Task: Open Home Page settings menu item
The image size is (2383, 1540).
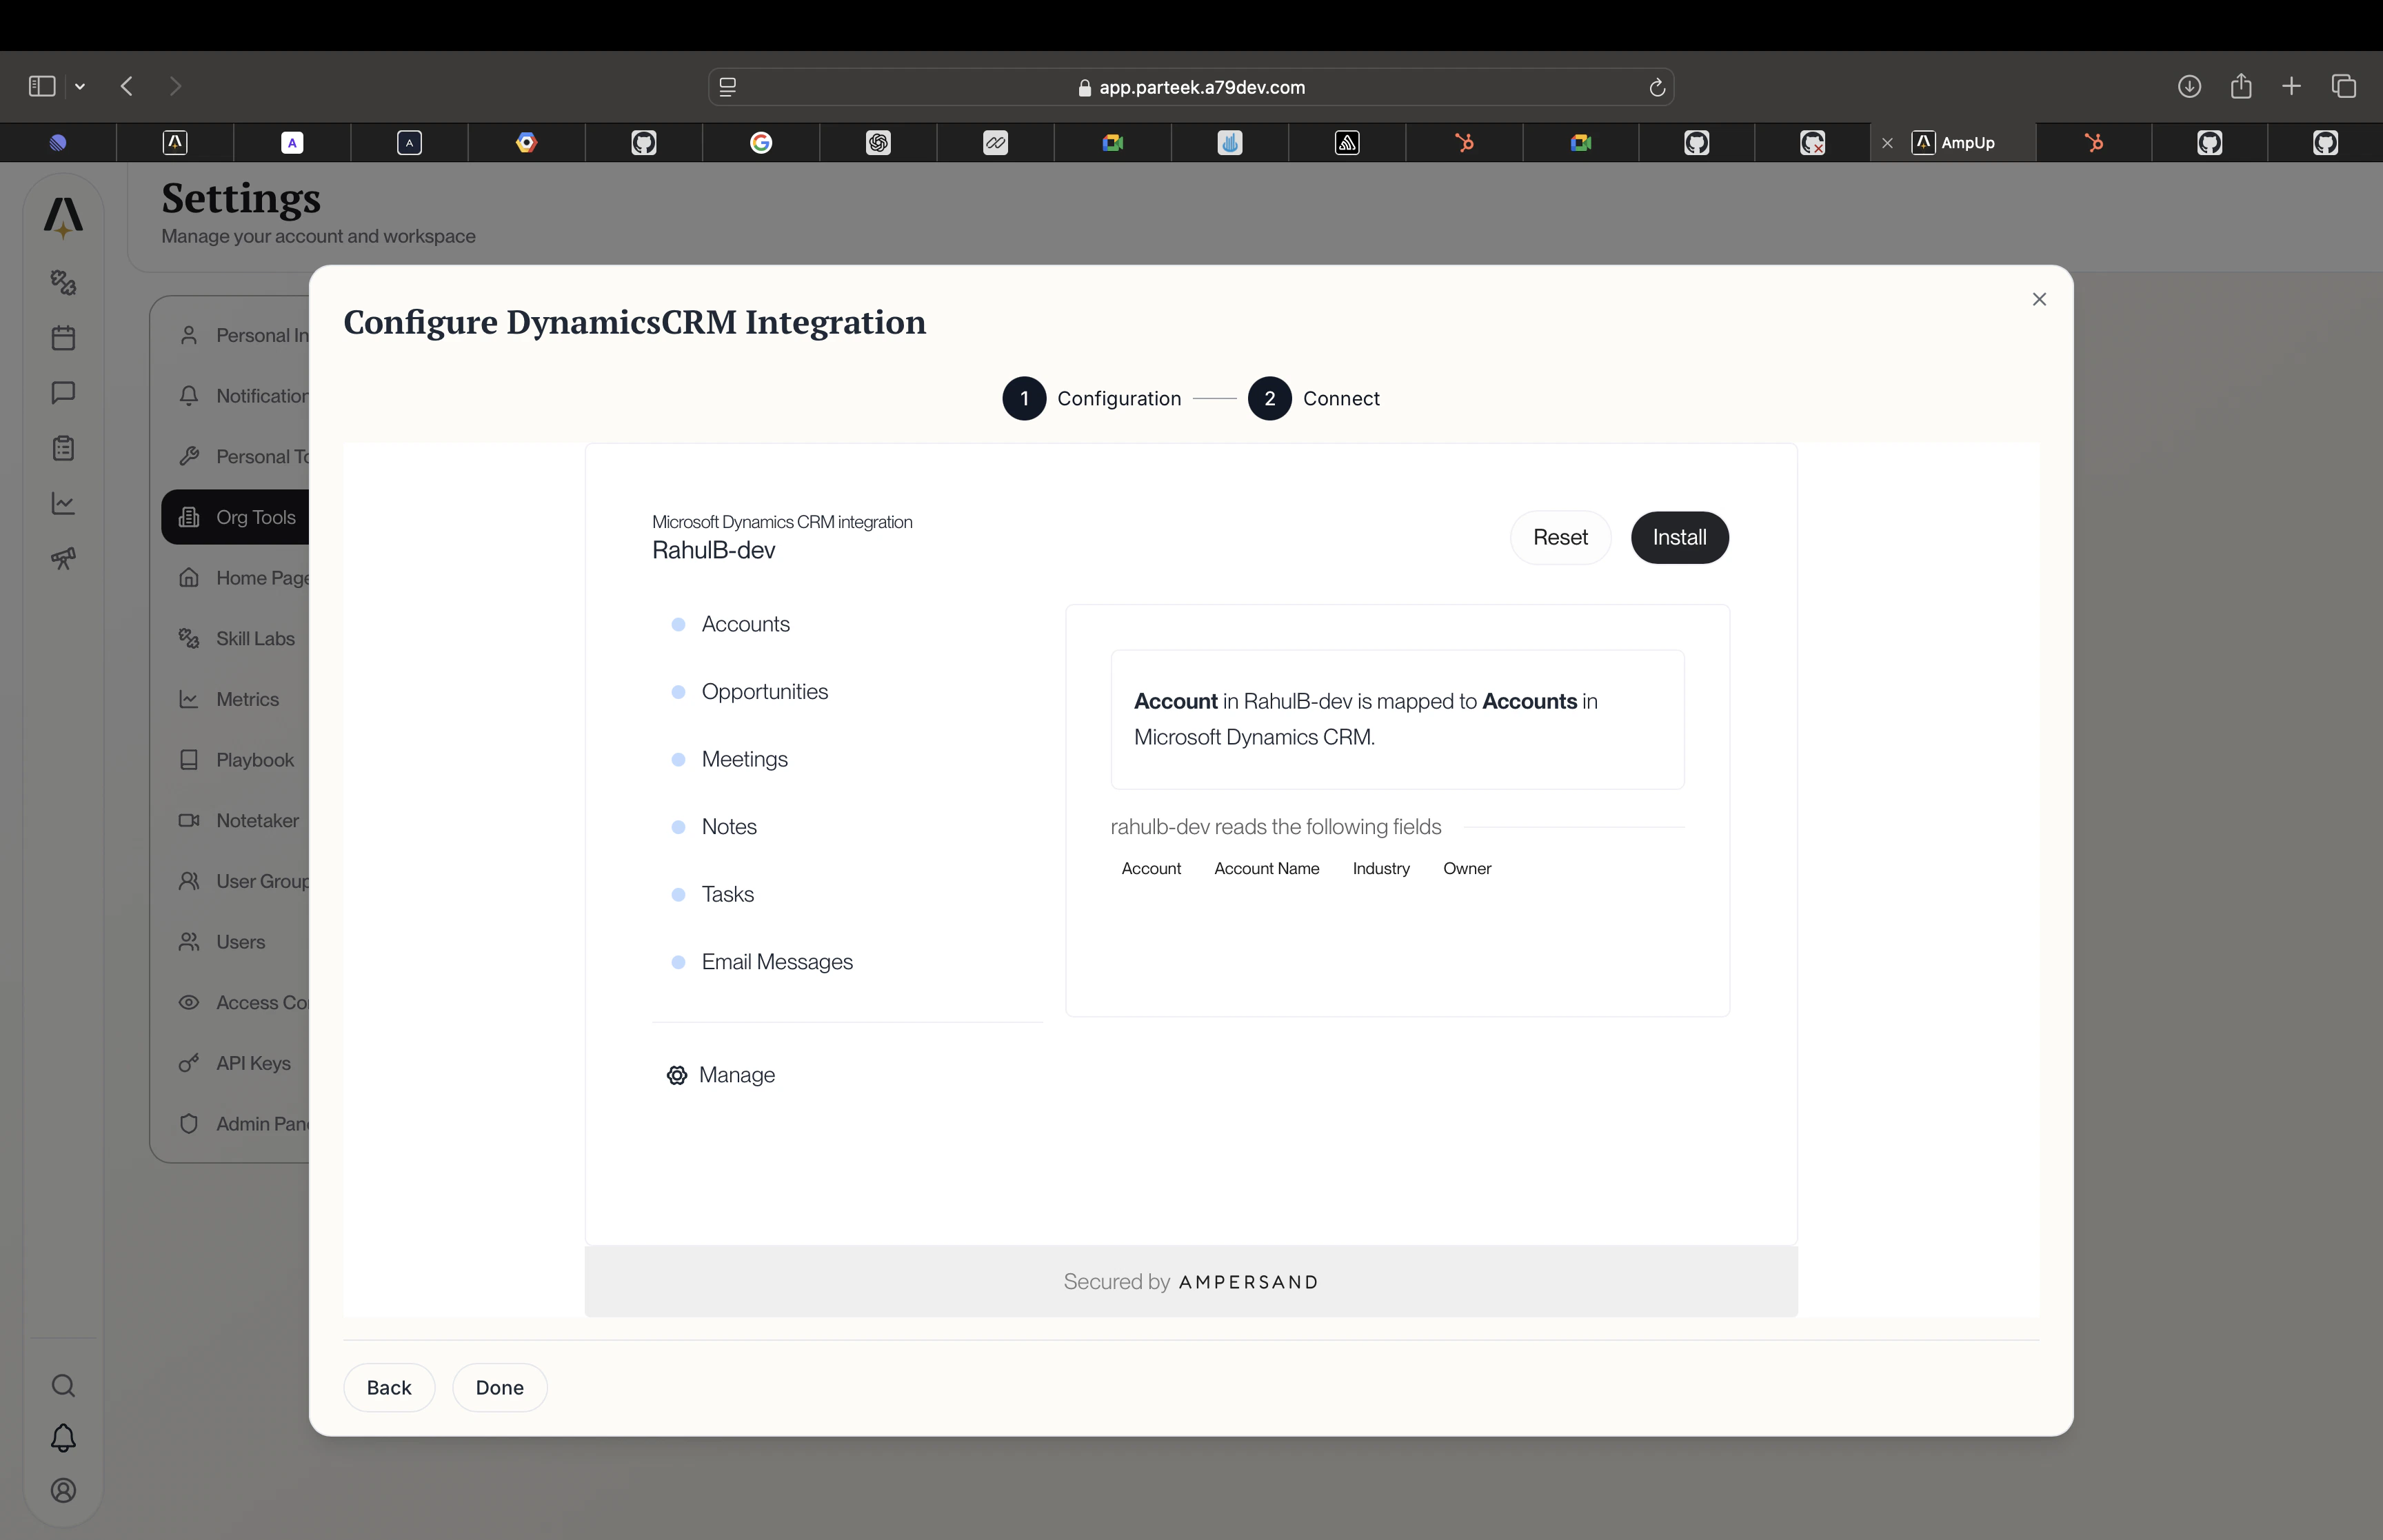Action: click(x=236, y=578)
